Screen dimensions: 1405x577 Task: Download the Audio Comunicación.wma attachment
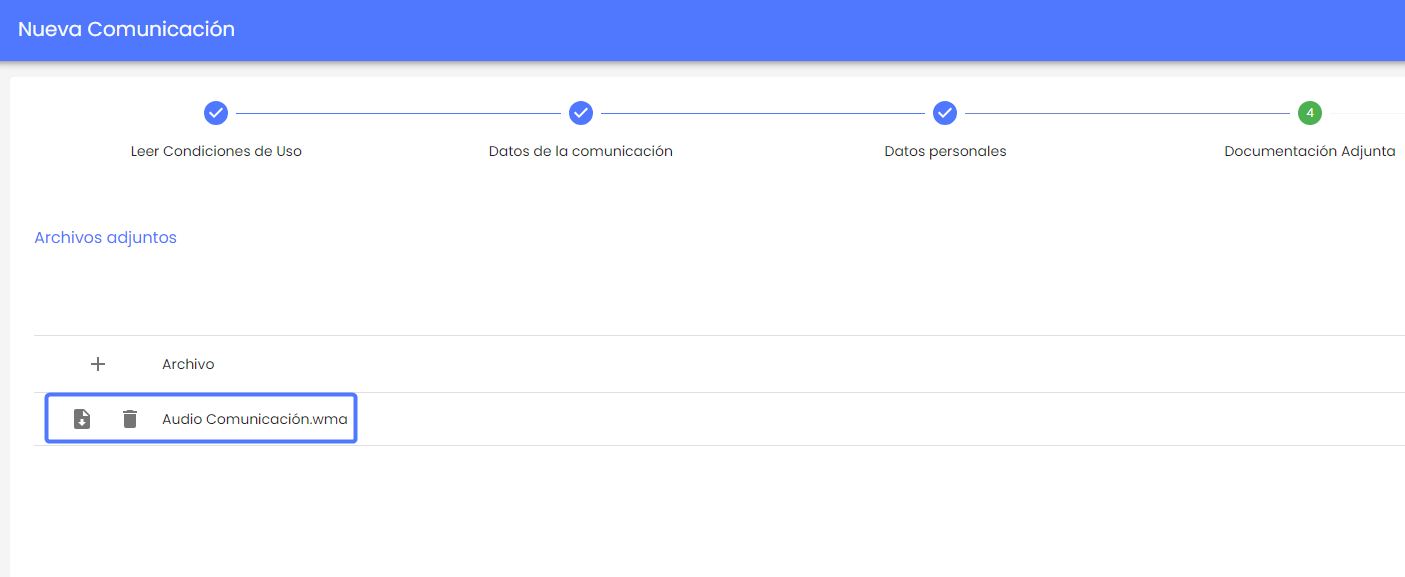pos(82,419)
